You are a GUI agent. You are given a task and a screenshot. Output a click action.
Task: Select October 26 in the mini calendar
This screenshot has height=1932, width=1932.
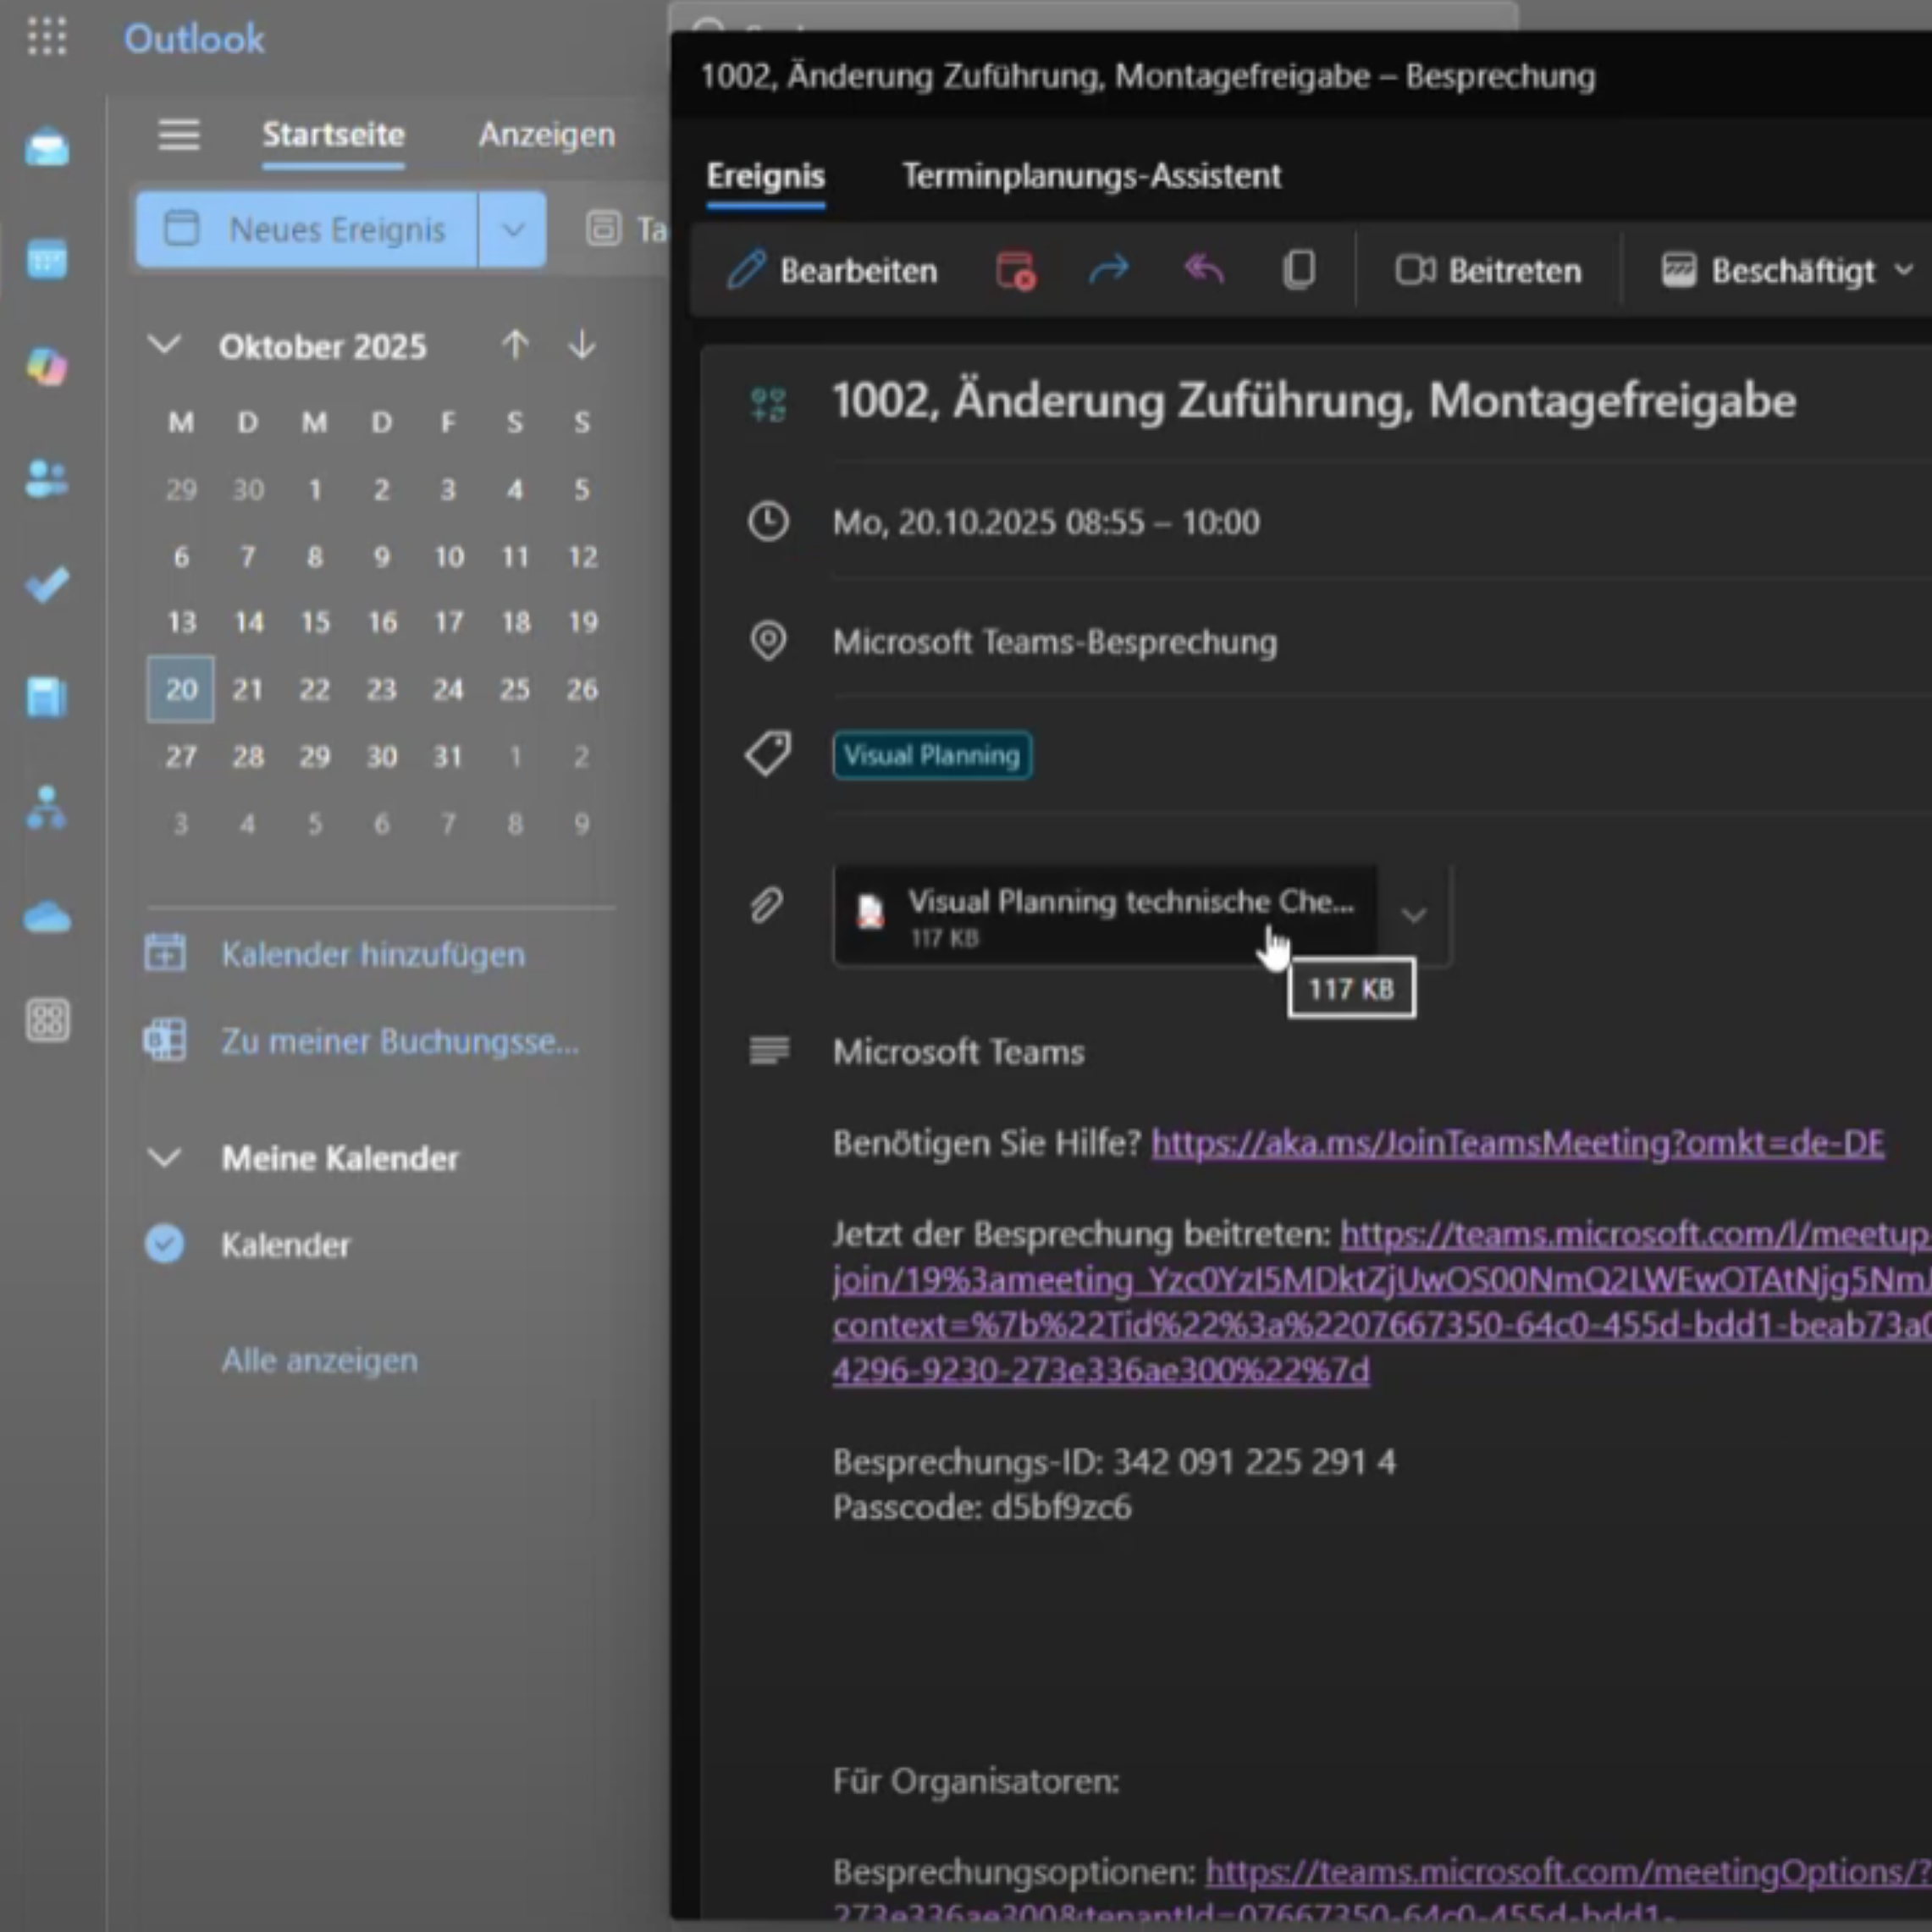click(582, 689)
